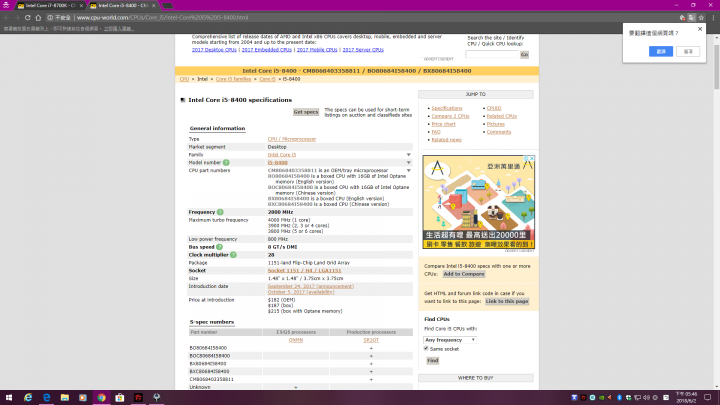Toggle the Same socket checkbox
Screen dimensions: 720x405
(426, 349)
